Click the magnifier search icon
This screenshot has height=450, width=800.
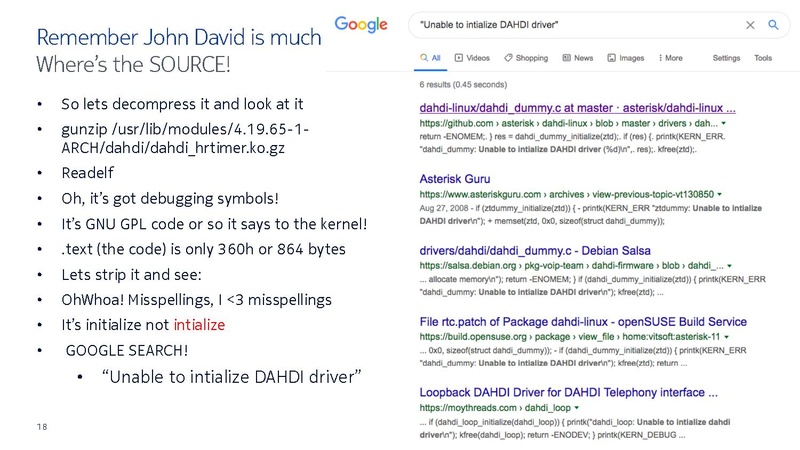click(x=773, y=25)
